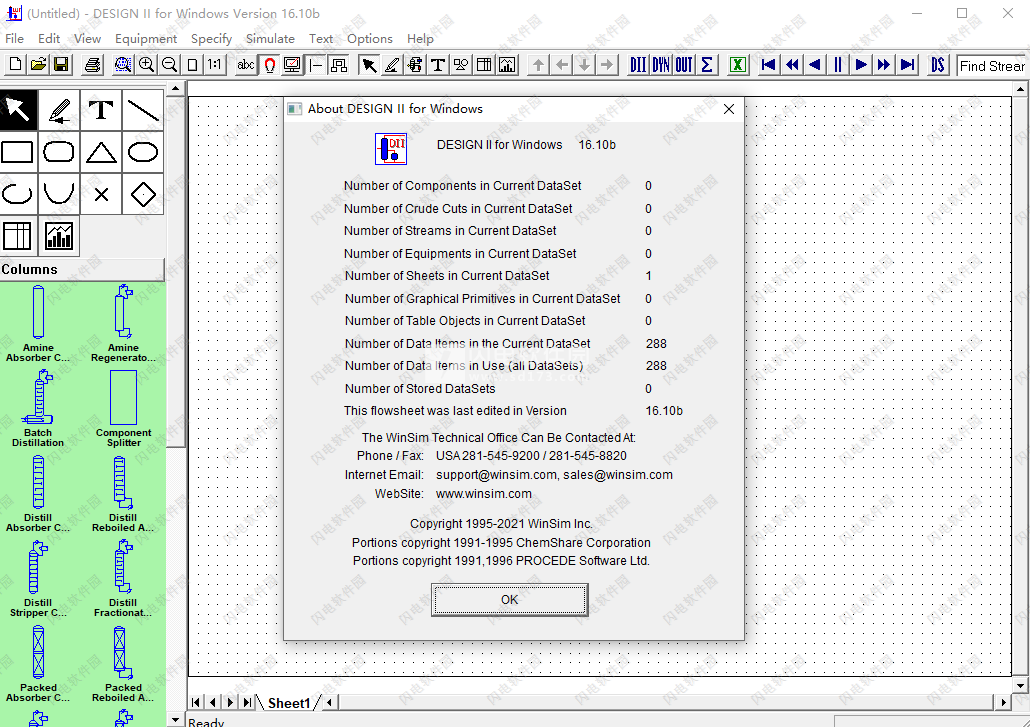Toggle the abc text labels button
Image resolution: width=1030 pixels, height=727 pixels.
(x=246, y=65)
